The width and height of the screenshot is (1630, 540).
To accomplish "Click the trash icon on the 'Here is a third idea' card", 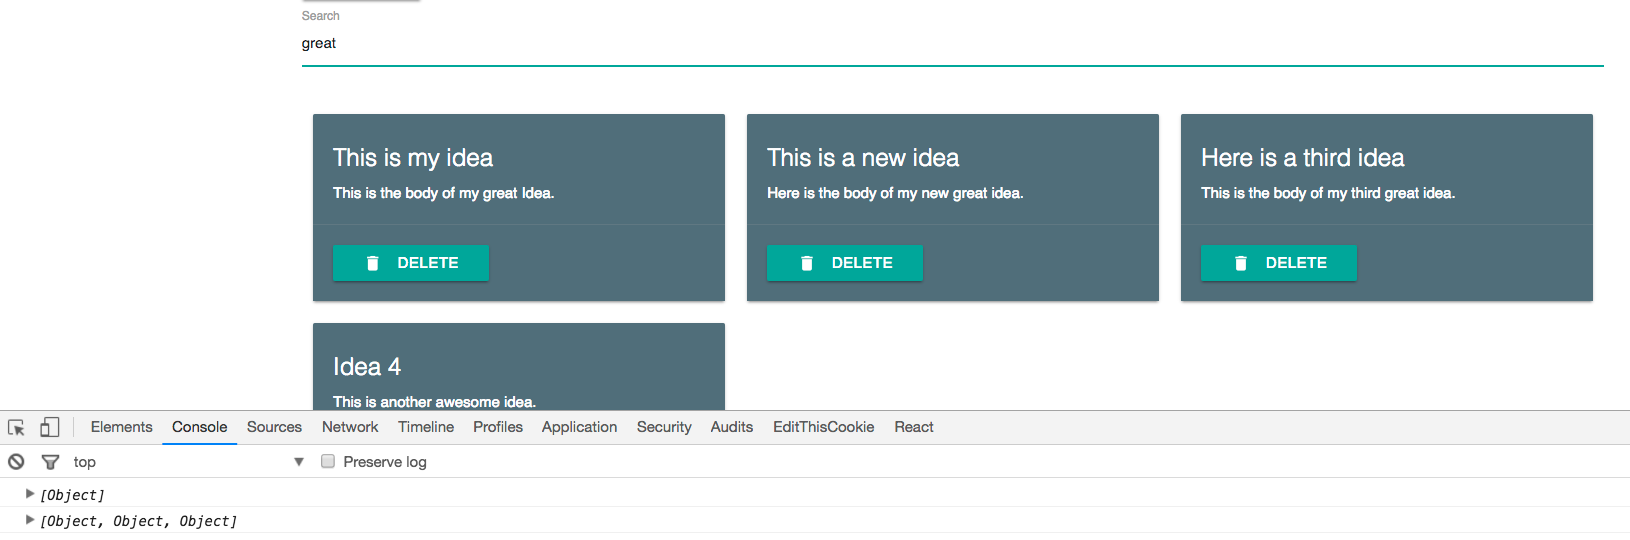I will pyautogui.click(x=1241, y=263).
